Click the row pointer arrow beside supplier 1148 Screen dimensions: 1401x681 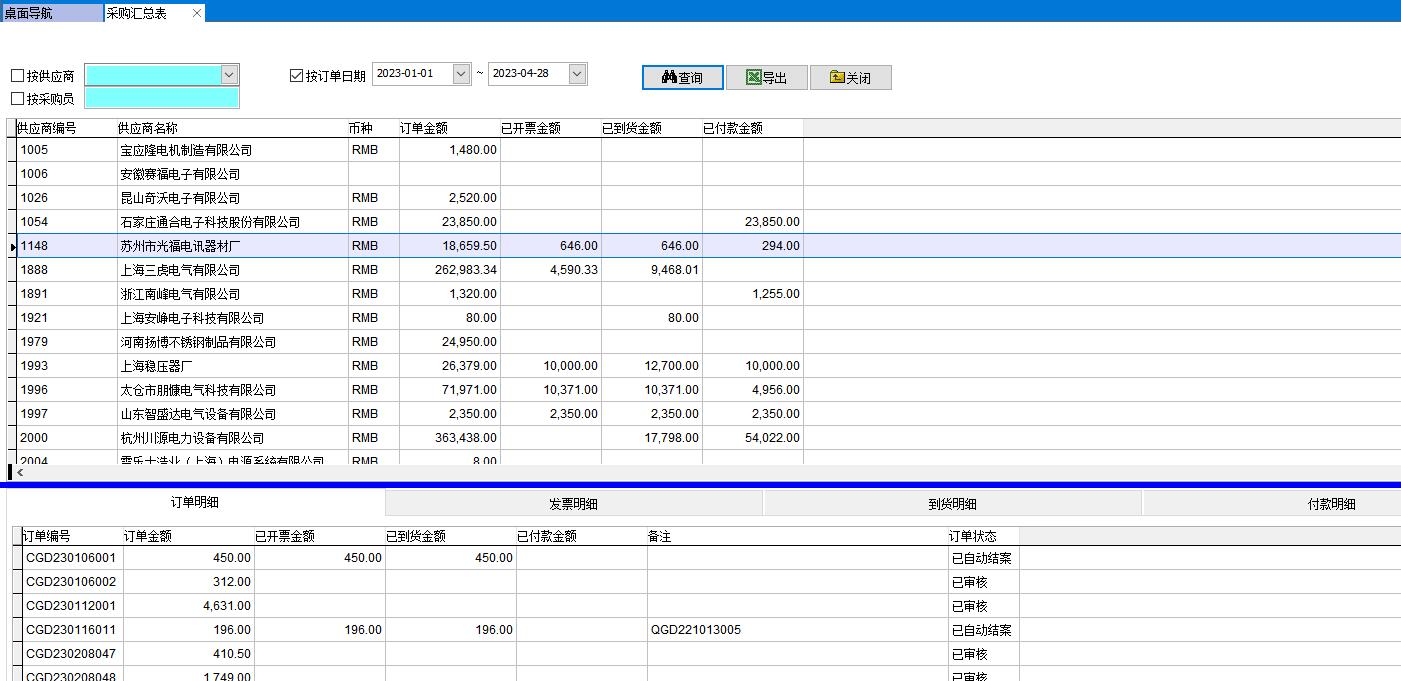(x=13, y=246)
